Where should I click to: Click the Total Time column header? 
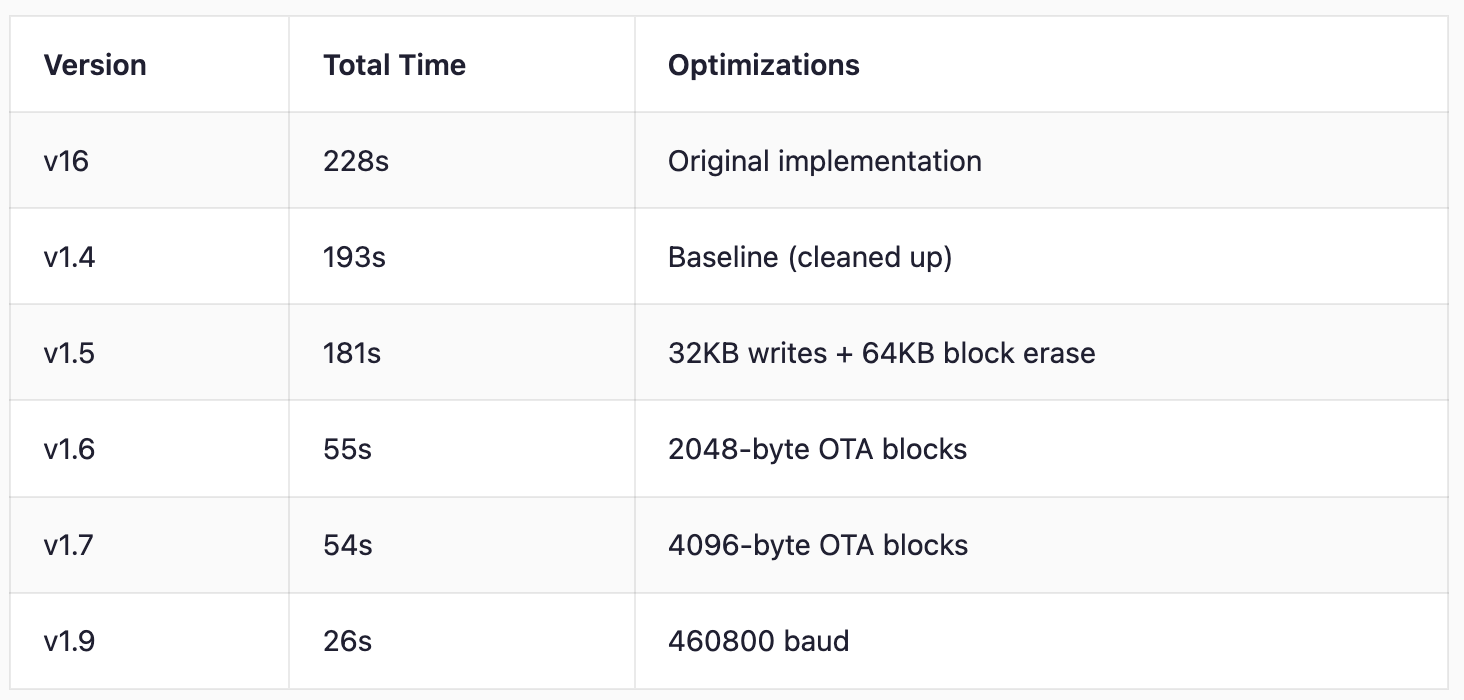(394, 65)
